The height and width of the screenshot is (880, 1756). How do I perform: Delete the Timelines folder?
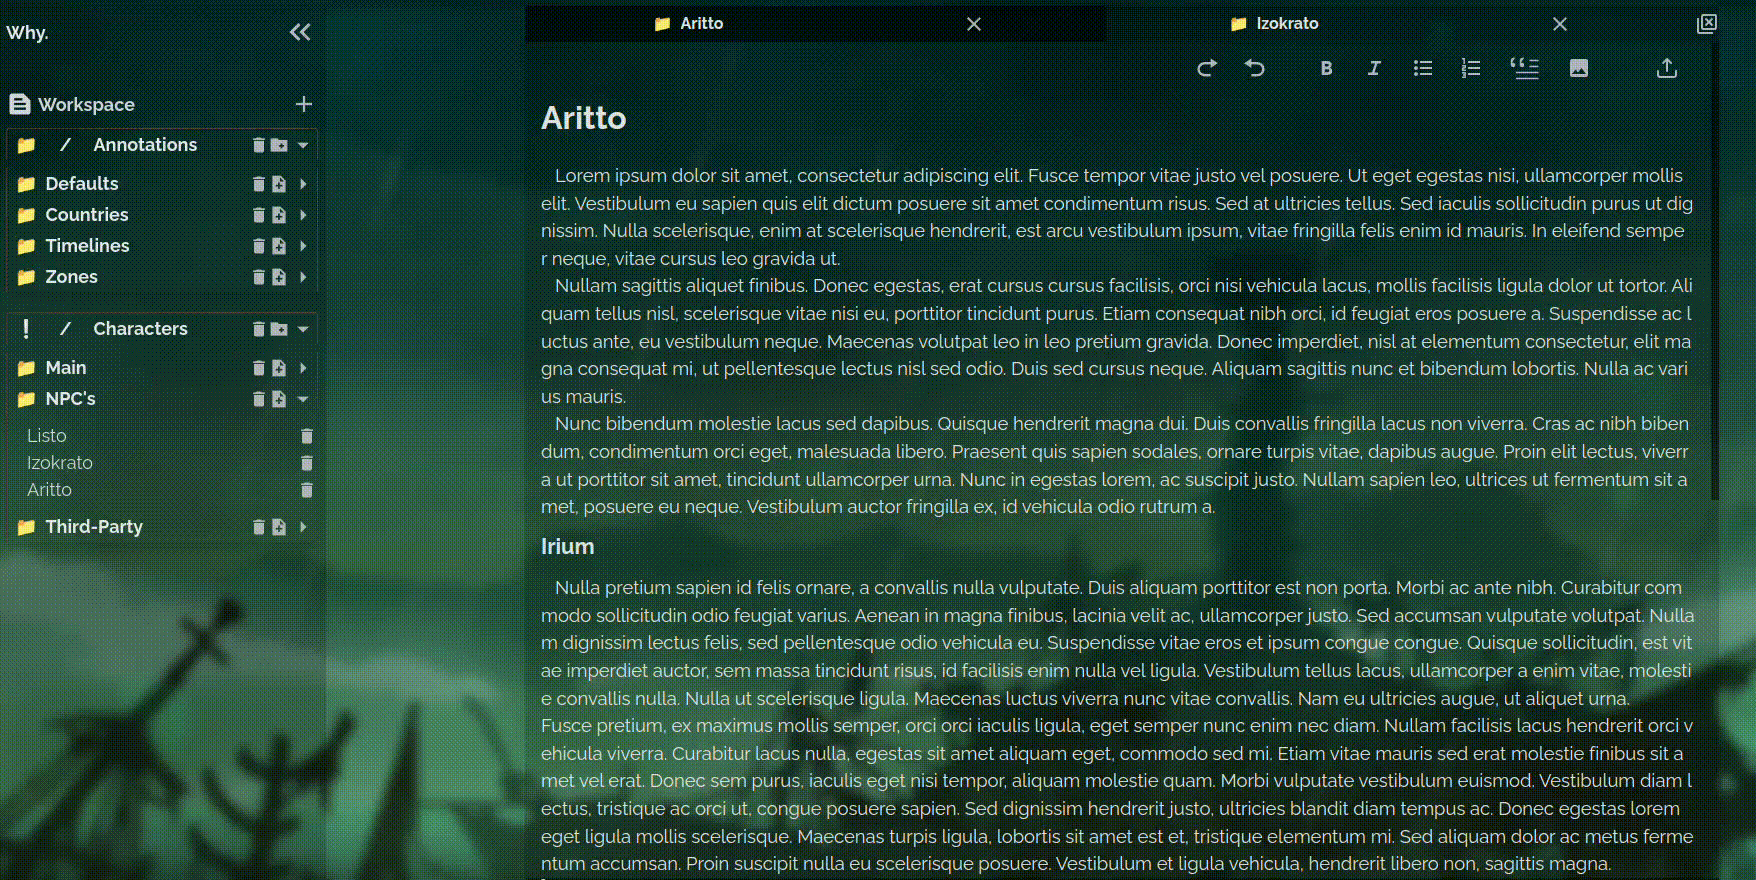coord(259,246)
